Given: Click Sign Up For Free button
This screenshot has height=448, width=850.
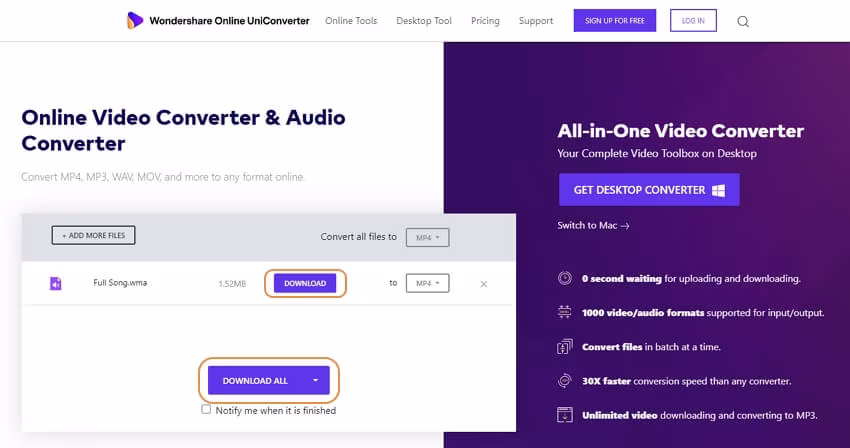Looking at the screenshot, I should click(x=615, y=21).
